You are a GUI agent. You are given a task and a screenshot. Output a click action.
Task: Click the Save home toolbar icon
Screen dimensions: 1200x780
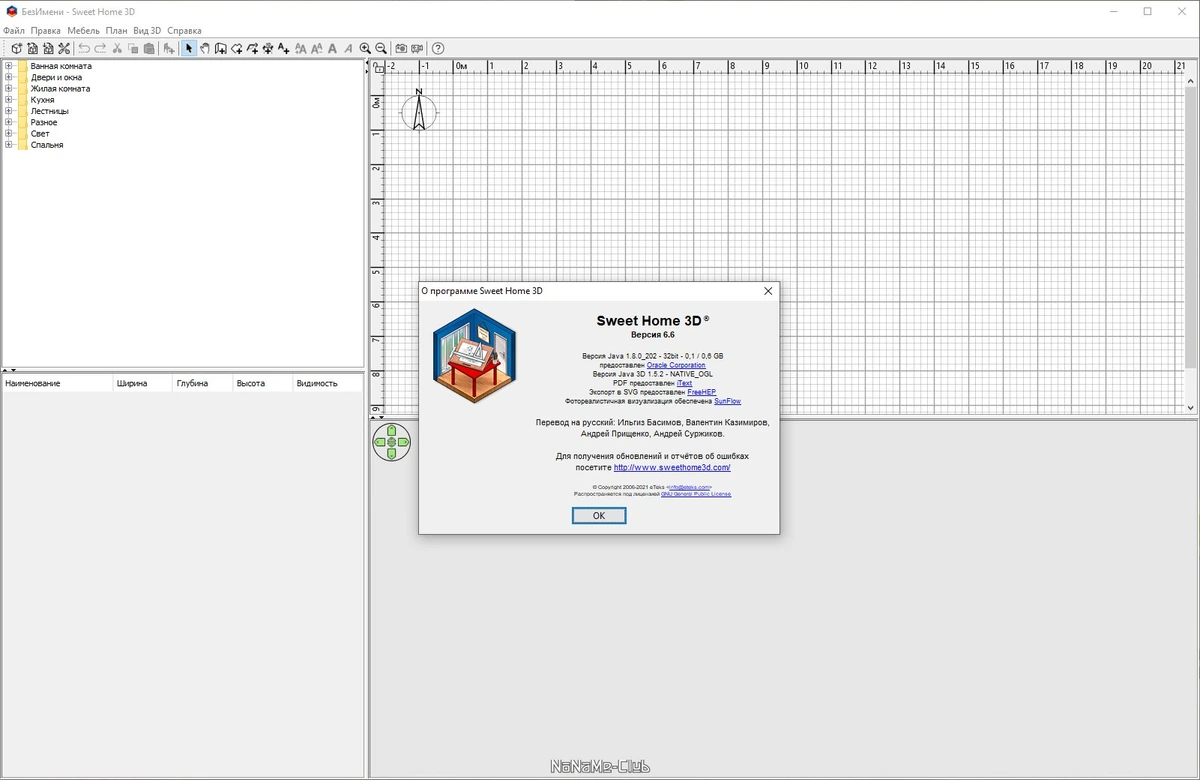click(48, 48)
